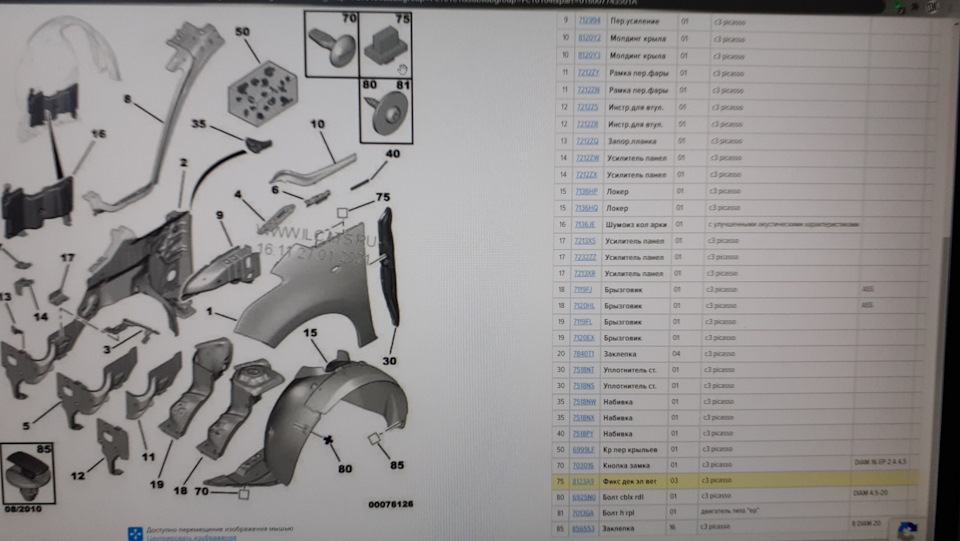Click the reCAPTCHA badge icon

(907, 530)
